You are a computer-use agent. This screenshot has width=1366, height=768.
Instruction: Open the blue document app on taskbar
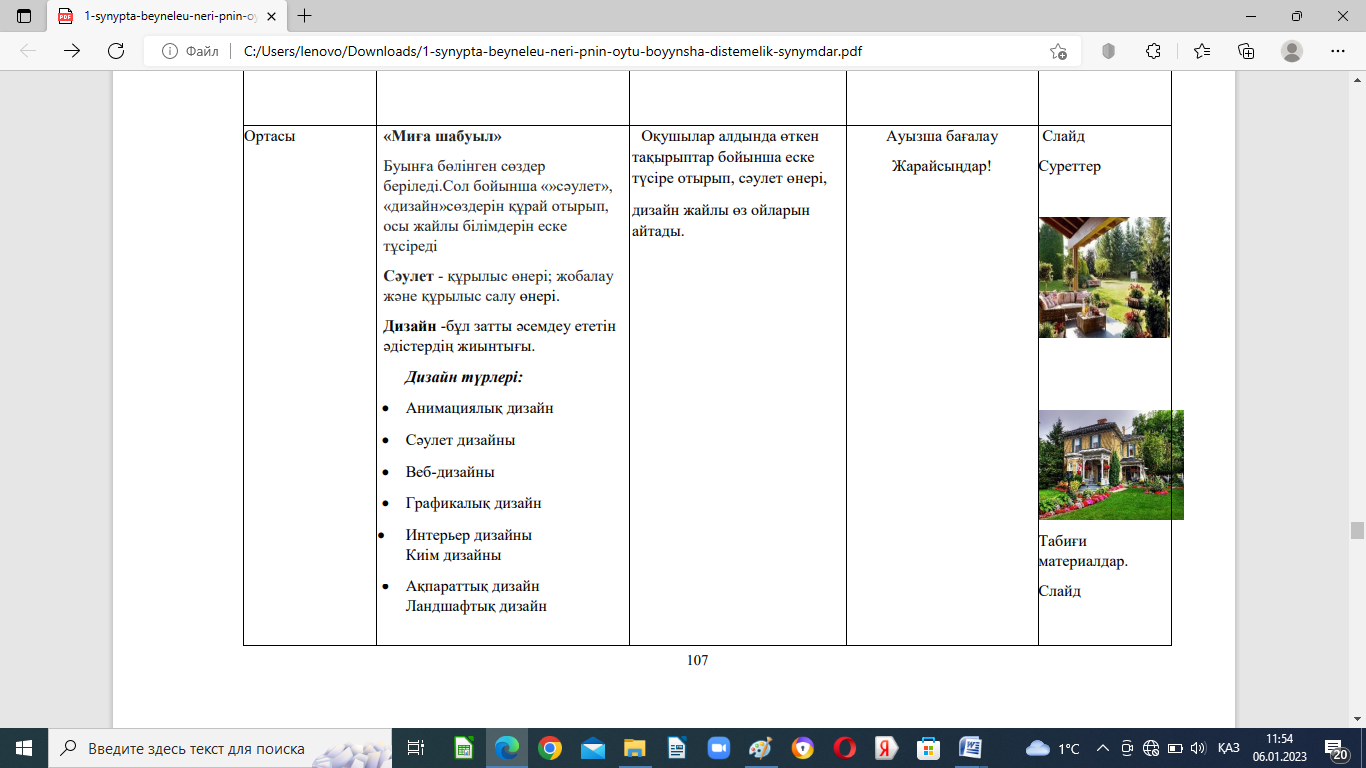click(x=676, y=748)
